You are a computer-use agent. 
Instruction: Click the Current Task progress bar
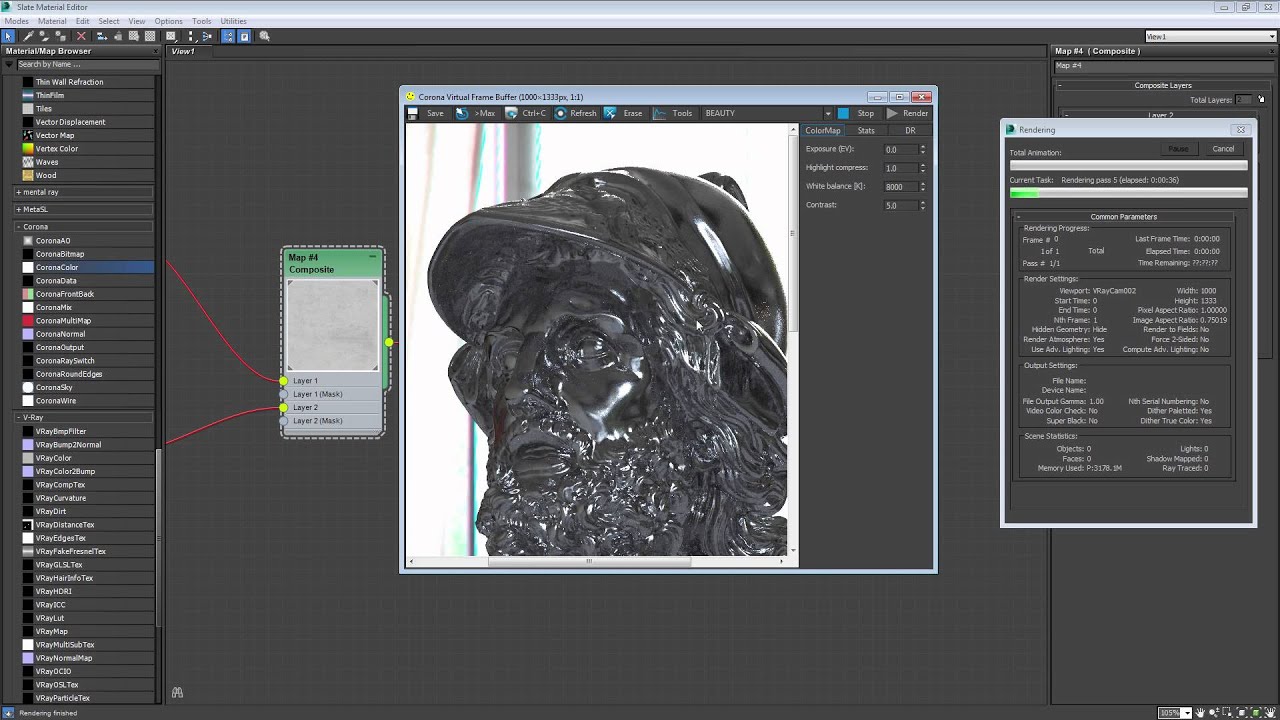1128,193
